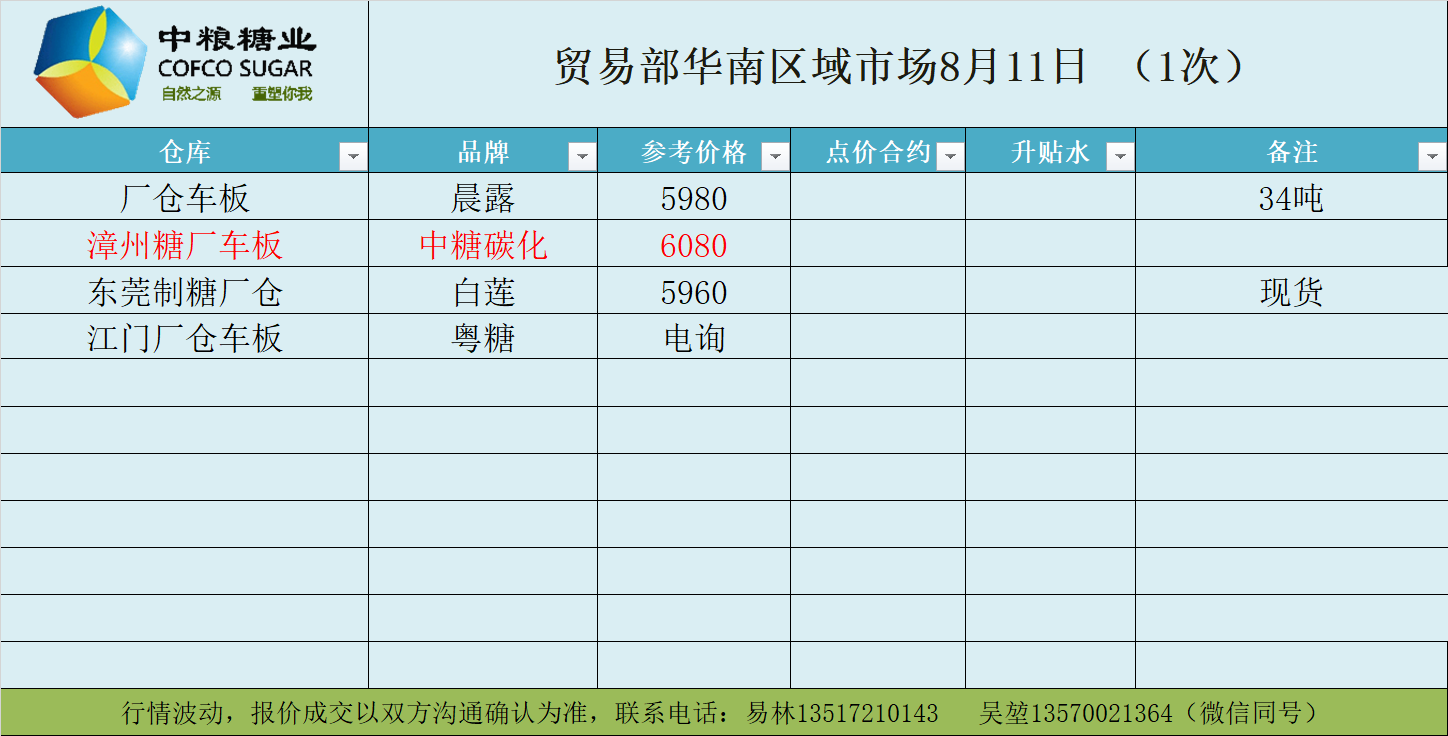This screenshot has height=736, width=1448.
Task: Select the price cell showing 5980
Action: (x=694, y=198)
